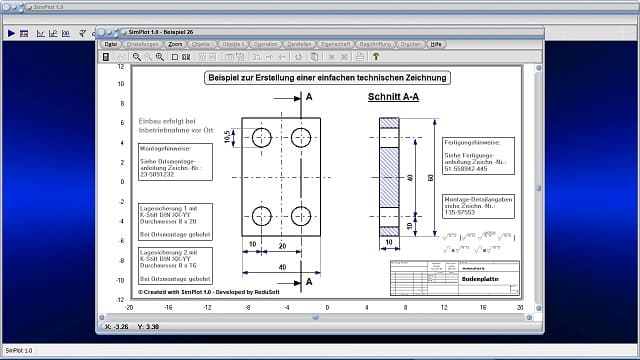The width and height of the screenshot is (640, 360).
Task: Open the table icon beside the play arrow
Action: coord(24,33)
